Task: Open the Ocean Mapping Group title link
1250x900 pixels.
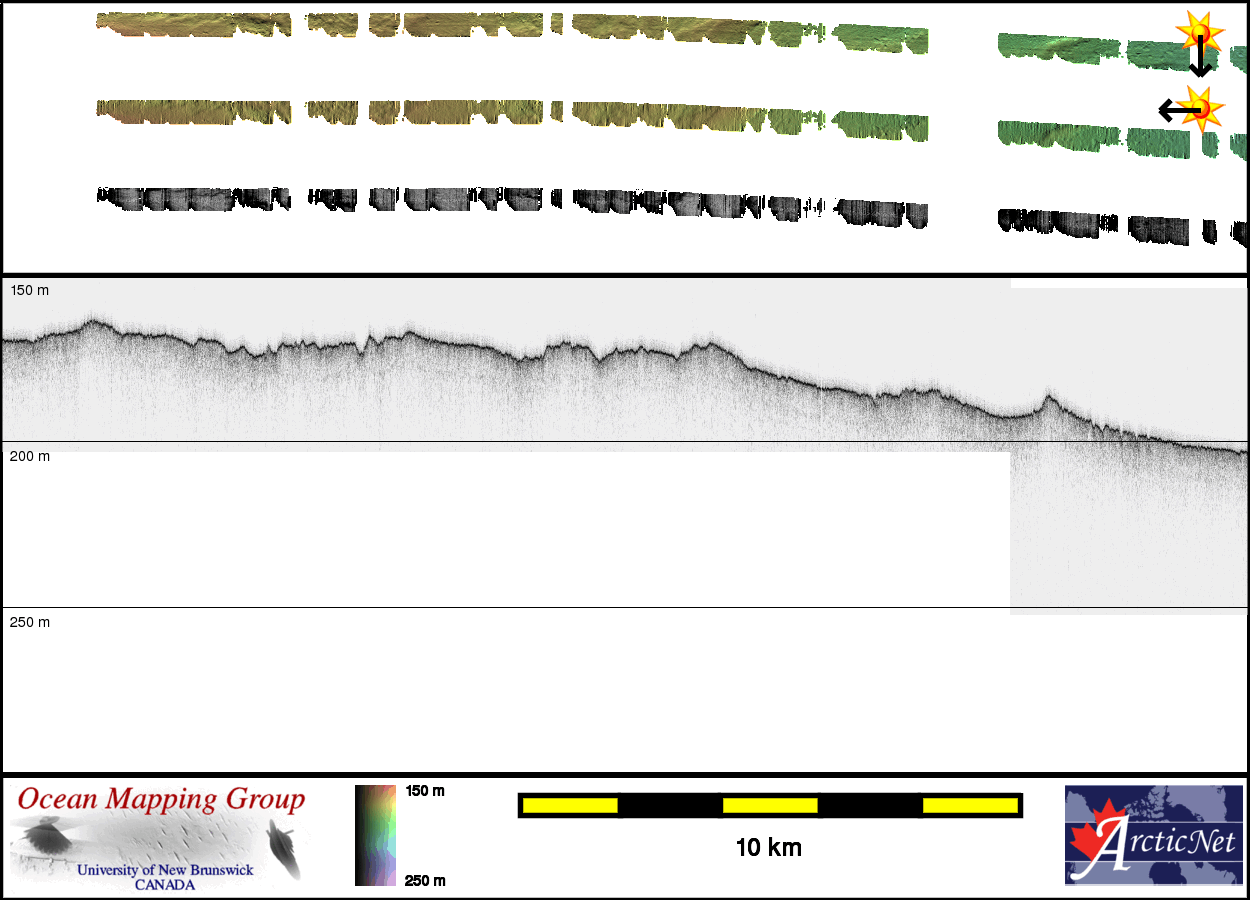Action: coord(161,799)
